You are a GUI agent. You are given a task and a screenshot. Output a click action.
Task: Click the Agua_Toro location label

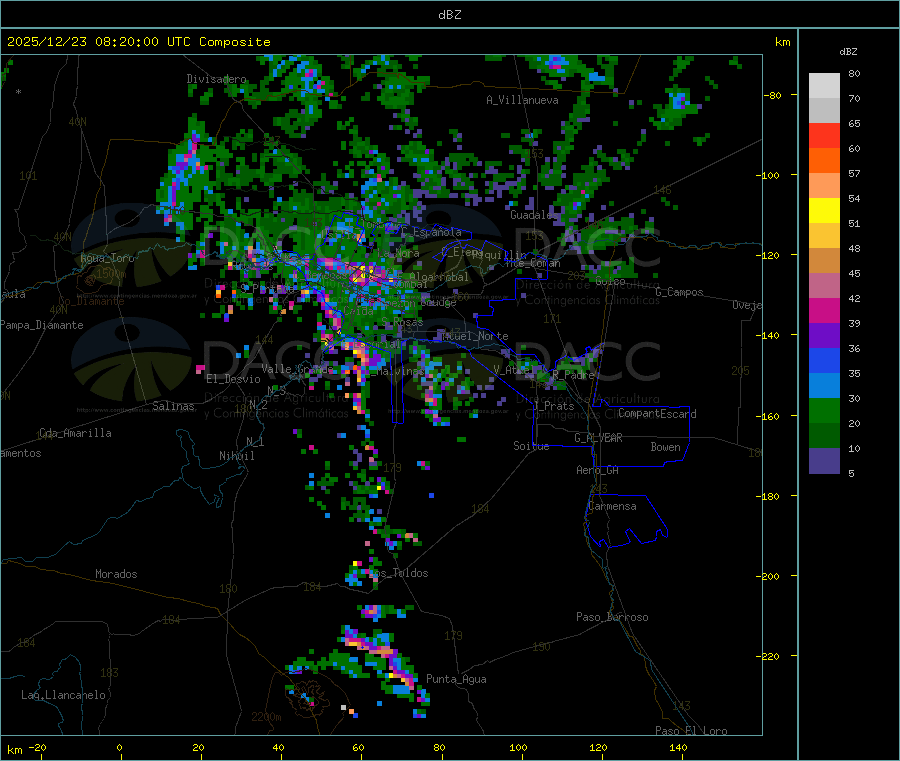tap(107, 258)
